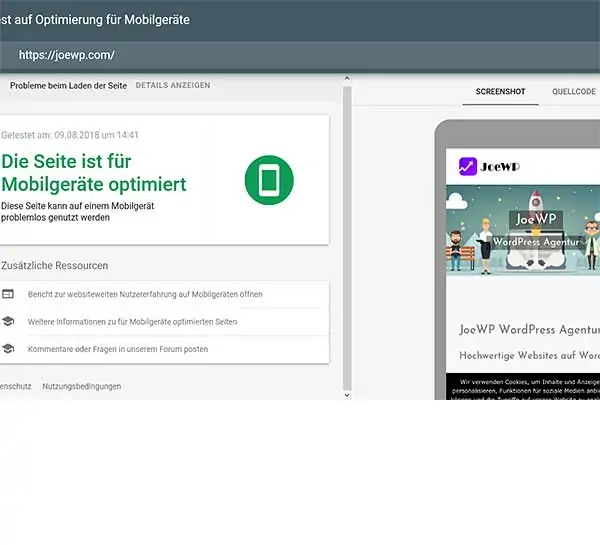Click the JoeWP hero banner image in preview
The image size is (600, 545).
[x=523, y=230]
